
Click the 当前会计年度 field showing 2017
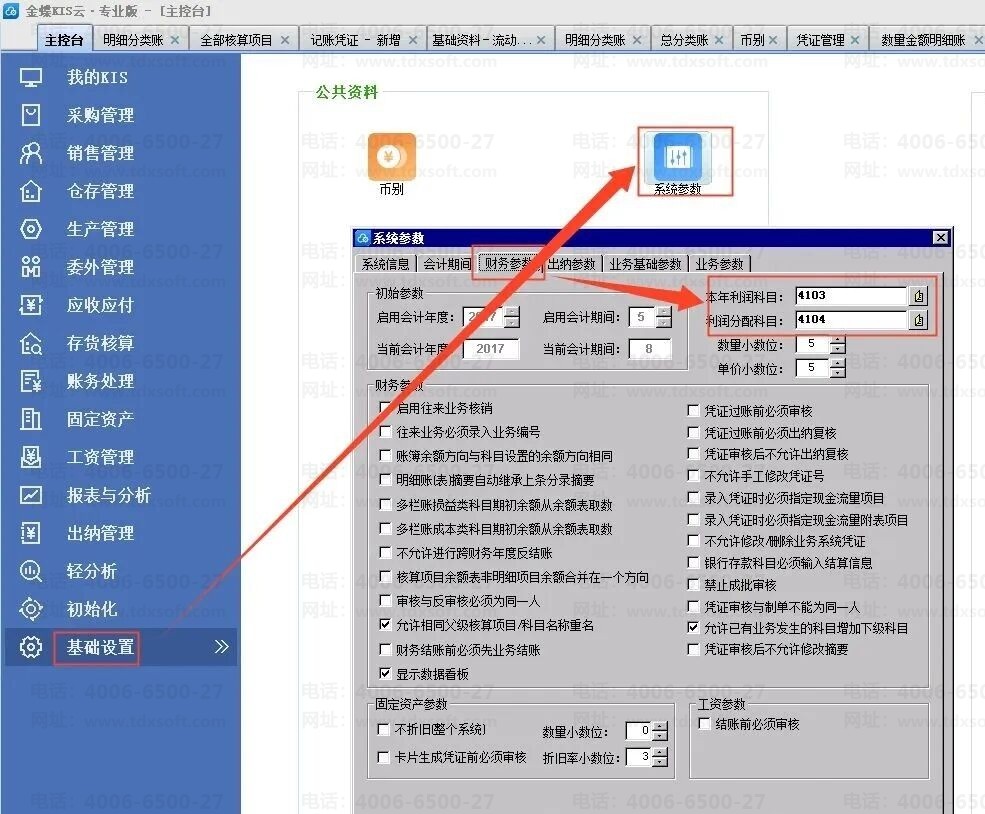coord(491,349)
